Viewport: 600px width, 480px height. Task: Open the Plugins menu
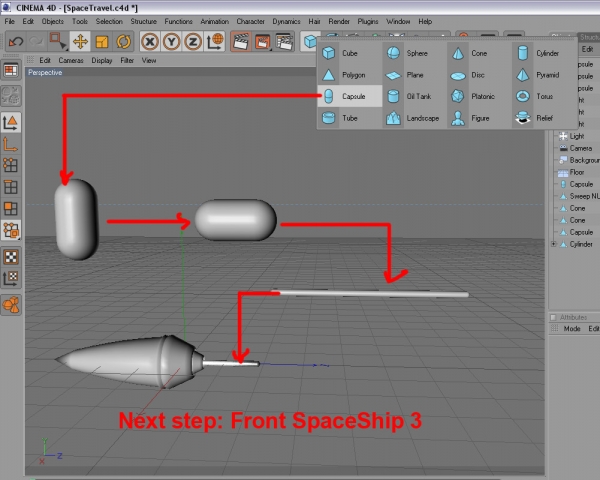point(368,21)
